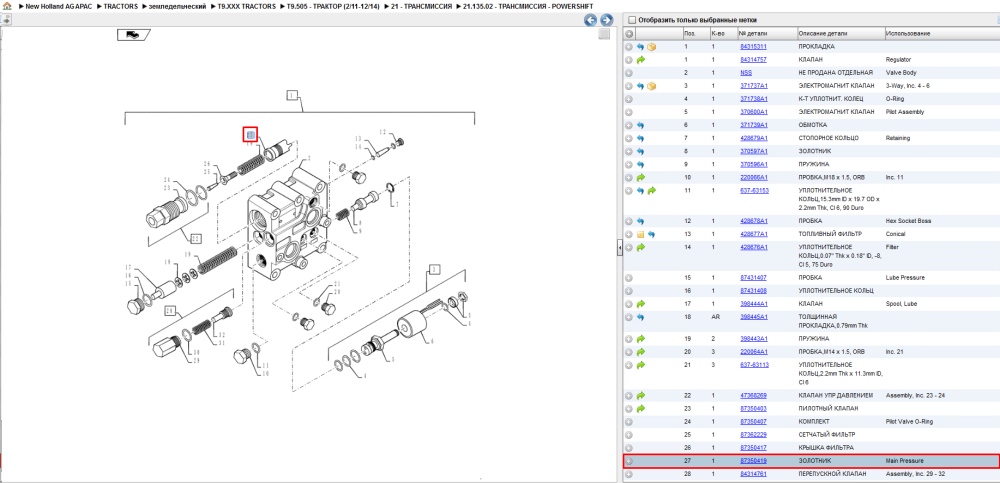Select the 'Pilot Valve O-Ring' usage cell
1000x483 pixels.
pos(909,422)
